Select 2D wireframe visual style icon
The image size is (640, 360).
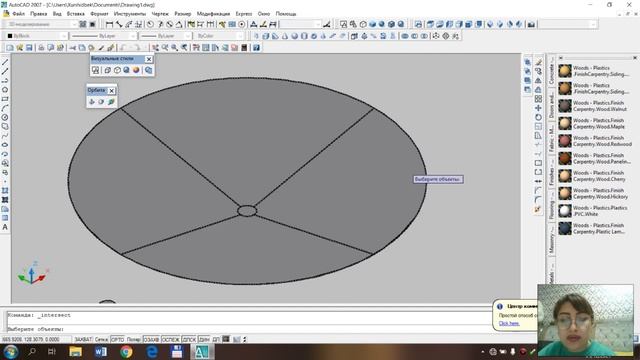95,70
